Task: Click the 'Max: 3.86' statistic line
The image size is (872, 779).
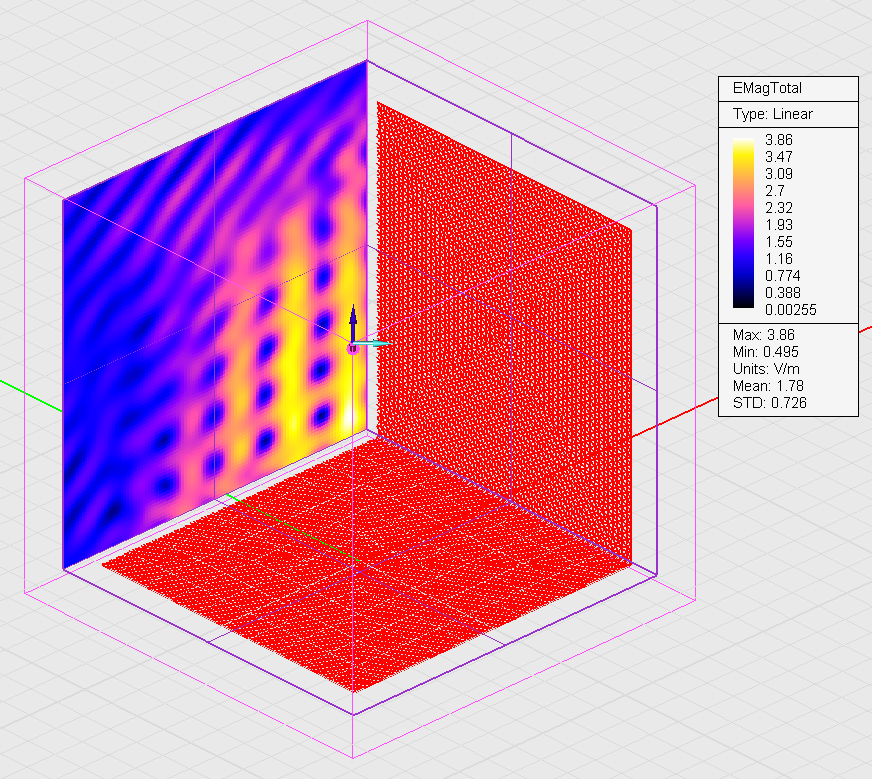Action: pos(764,335)
